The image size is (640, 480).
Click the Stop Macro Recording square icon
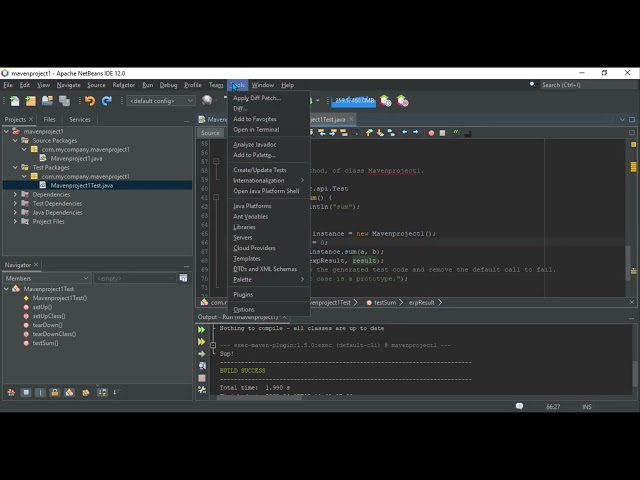[x=442, y=133]
